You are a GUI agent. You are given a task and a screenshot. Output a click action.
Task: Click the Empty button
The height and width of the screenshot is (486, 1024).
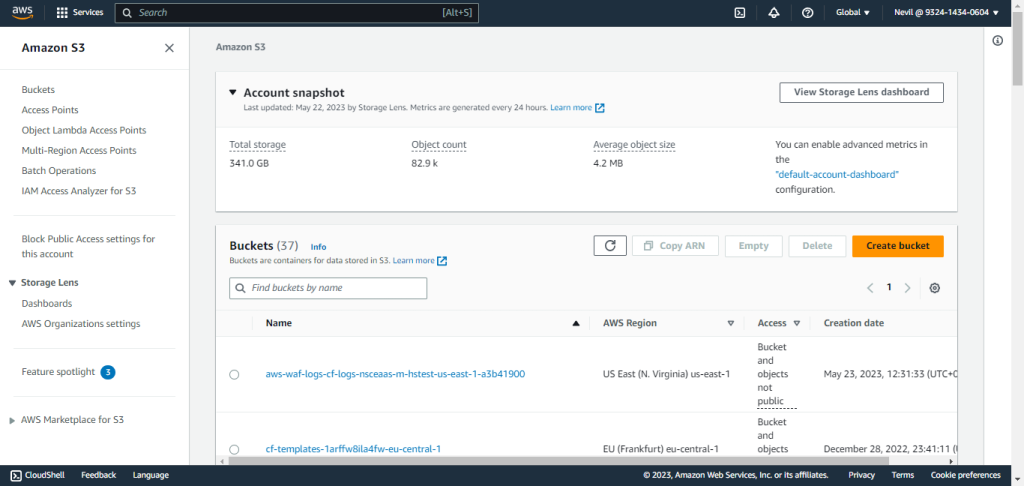[754, 246]
